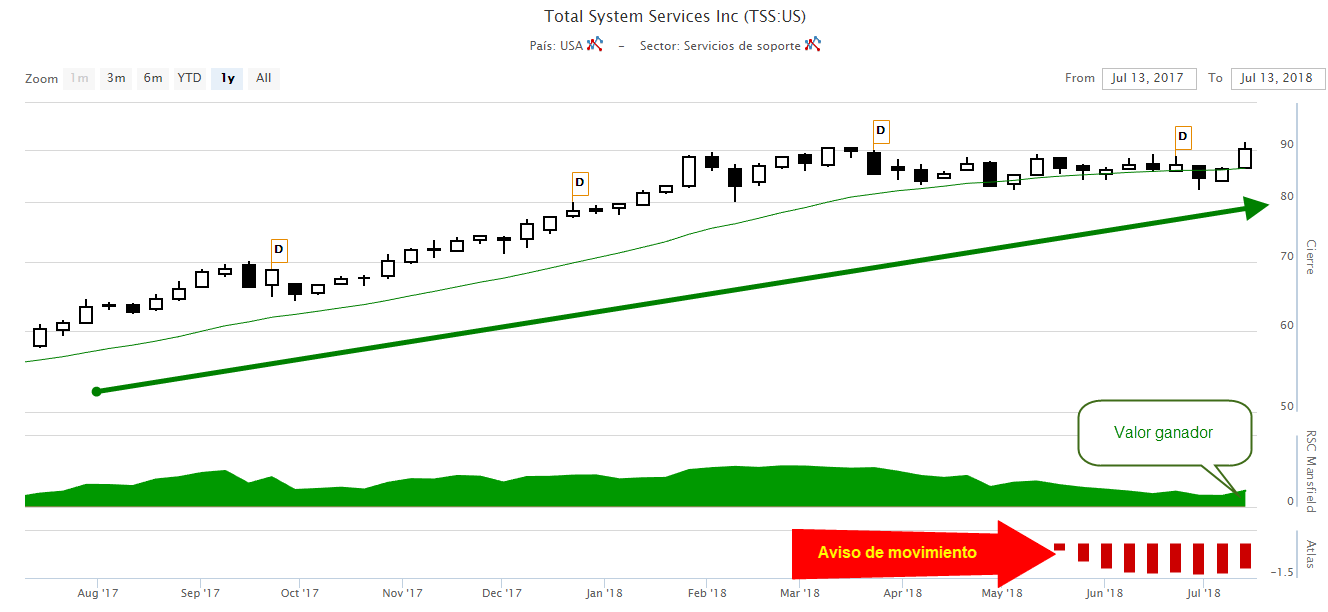Click the País: USA label
The image size is (1328, 612).
tap(556, 45)
